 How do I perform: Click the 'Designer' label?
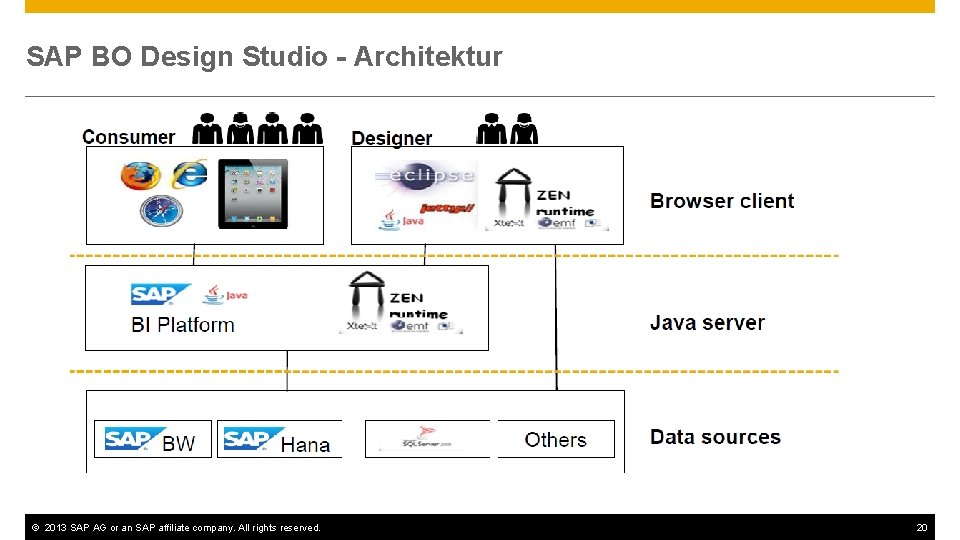point(392,138)
